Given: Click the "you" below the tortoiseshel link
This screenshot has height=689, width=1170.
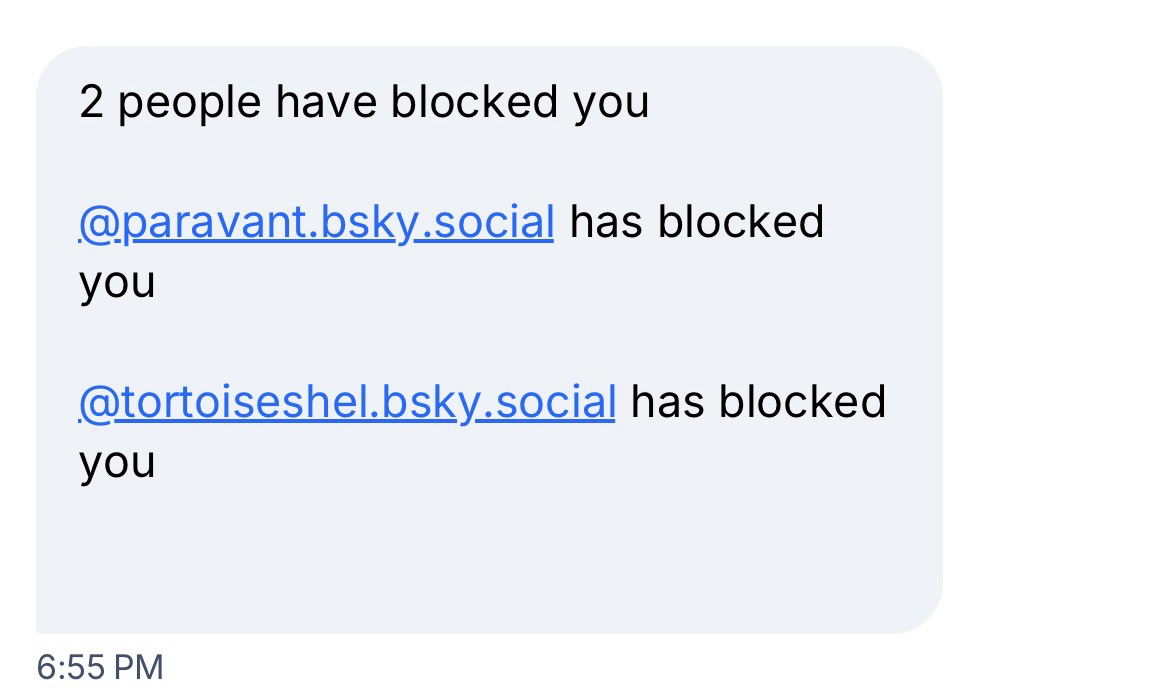Looking at the screenshot, I should pos(117,464).
